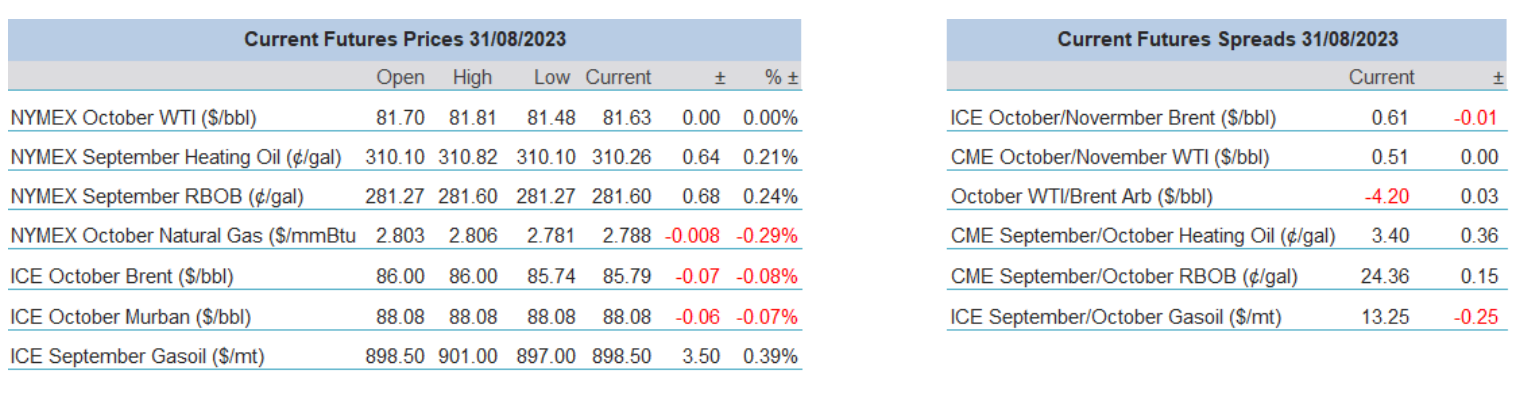This screenshot has height=405, width=1535.
Task: Click CME September/October RBOB spread label
Action: 1122,276
